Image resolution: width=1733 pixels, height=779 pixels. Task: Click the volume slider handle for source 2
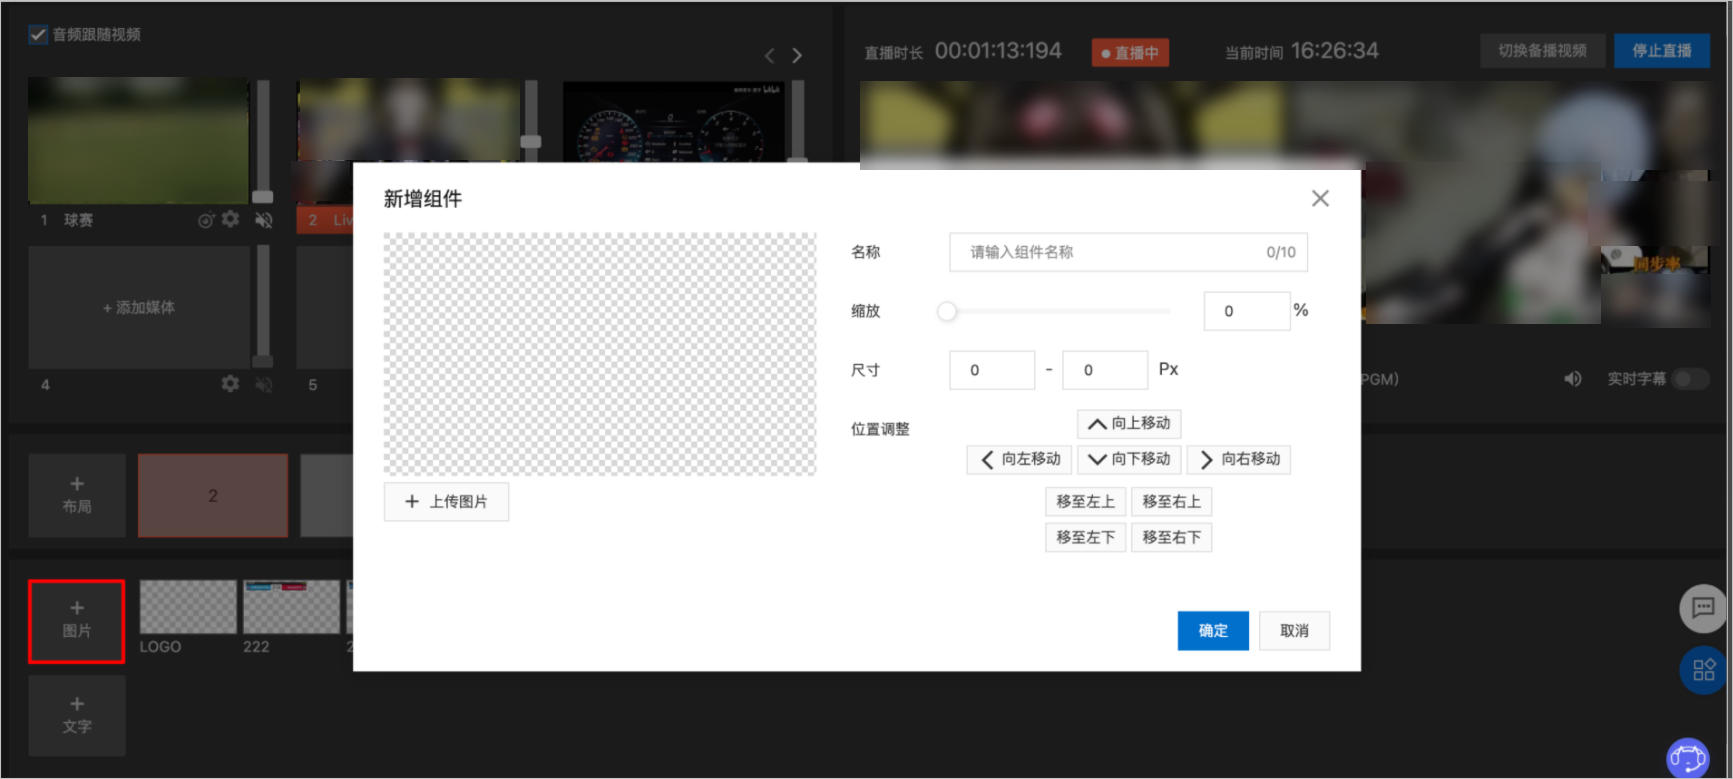[531, 142]
